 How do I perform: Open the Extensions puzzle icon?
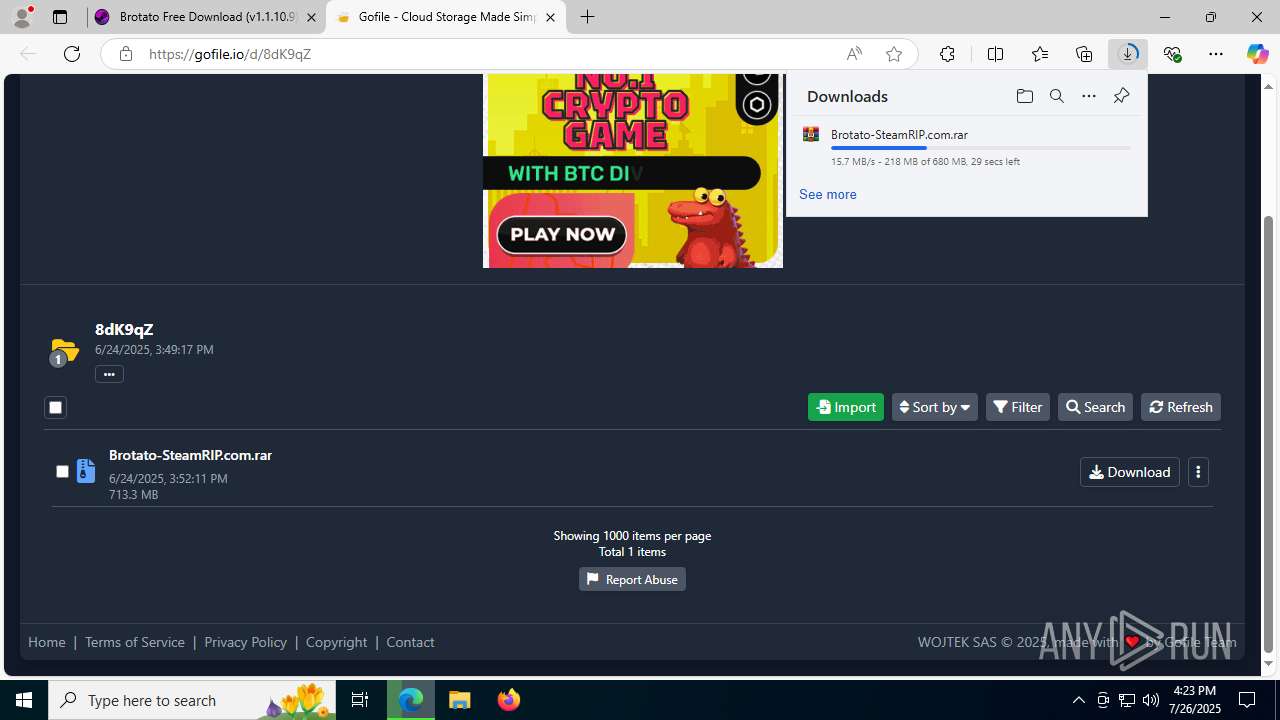point(947,54)
